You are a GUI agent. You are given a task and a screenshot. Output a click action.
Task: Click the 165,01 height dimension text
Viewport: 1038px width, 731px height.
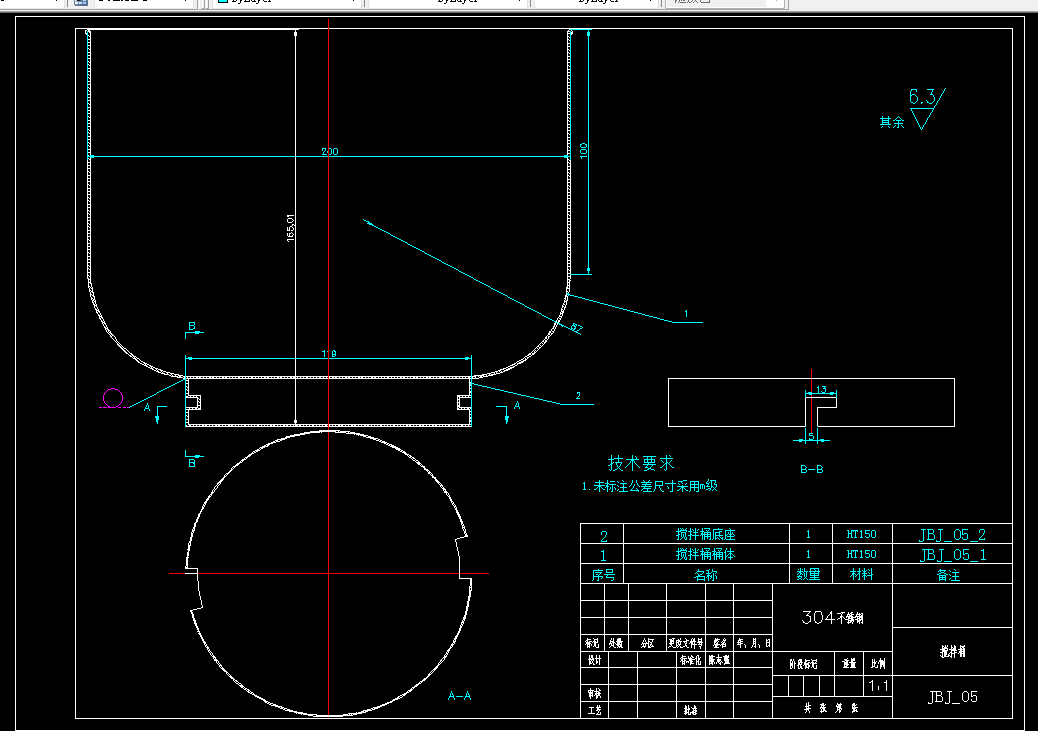(x=291, y=228)
